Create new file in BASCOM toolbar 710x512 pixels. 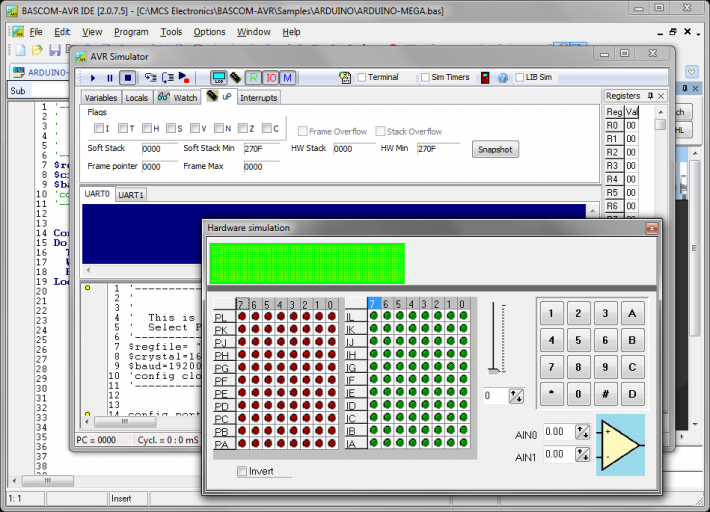pyautogui.click(x=20, y=50)
